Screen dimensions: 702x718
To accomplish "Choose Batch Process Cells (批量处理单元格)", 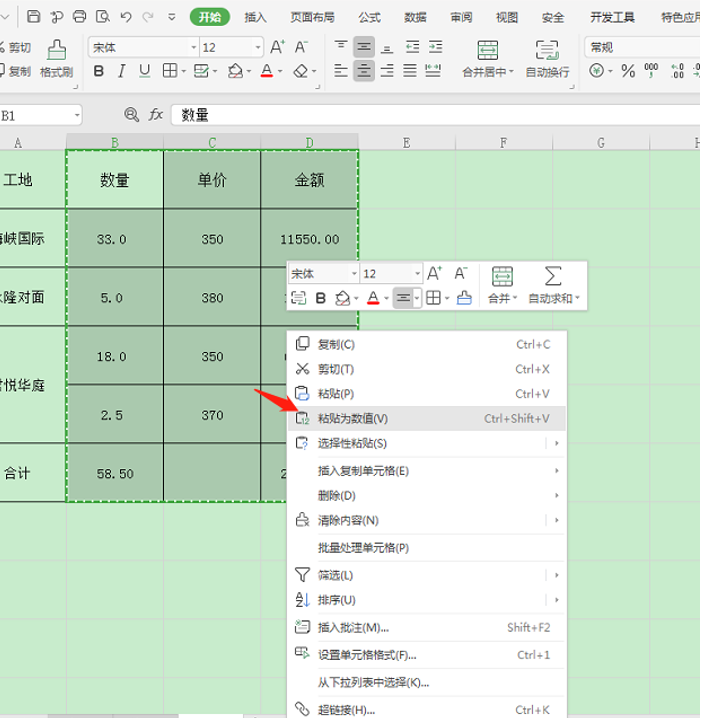I will tap(427, 548).
